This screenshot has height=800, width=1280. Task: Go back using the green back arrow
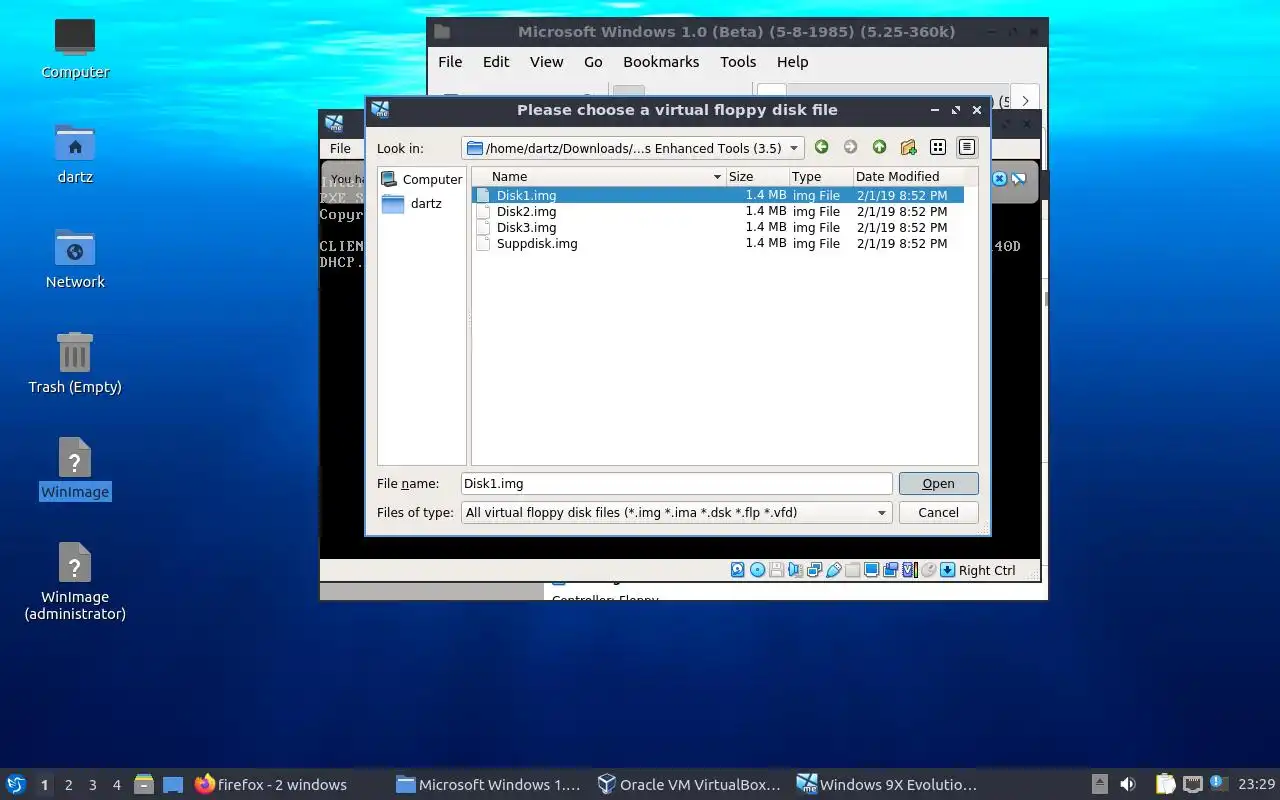click(x=821, y=147)
